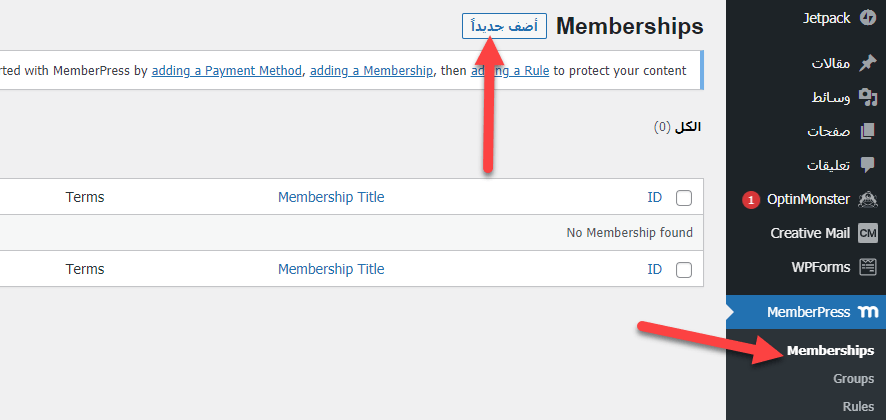Follow the adding a Payment Method link

click(x=227, y=71)
